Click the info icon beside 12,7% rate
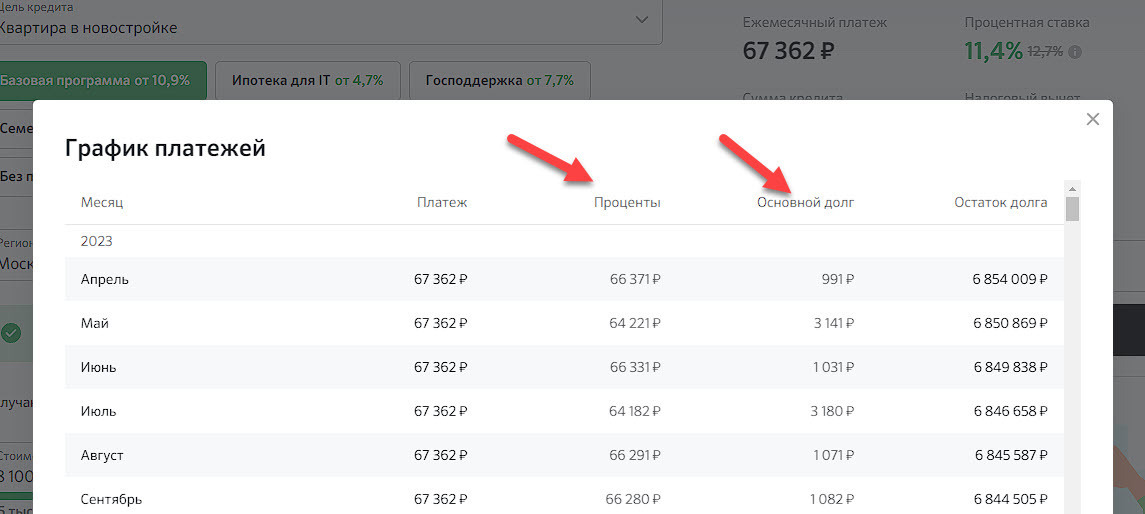Image resolution: width=1145 pixels, height=514 pixels. point(1075,53)
